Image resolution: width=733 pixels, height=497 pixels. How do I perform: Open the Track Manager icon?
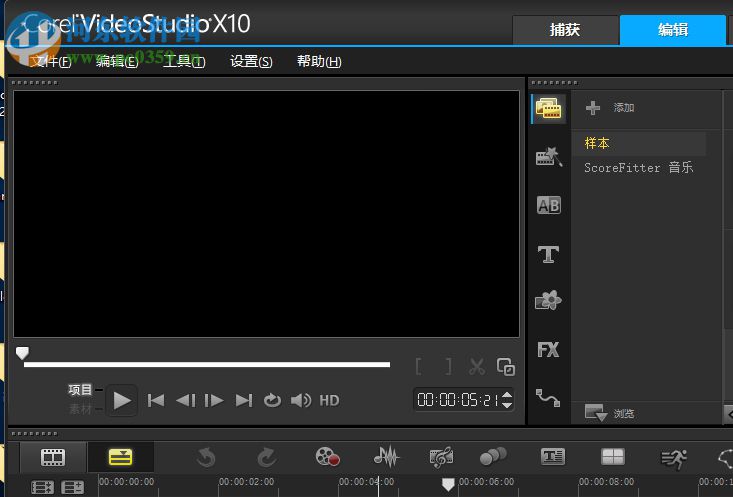72,487
